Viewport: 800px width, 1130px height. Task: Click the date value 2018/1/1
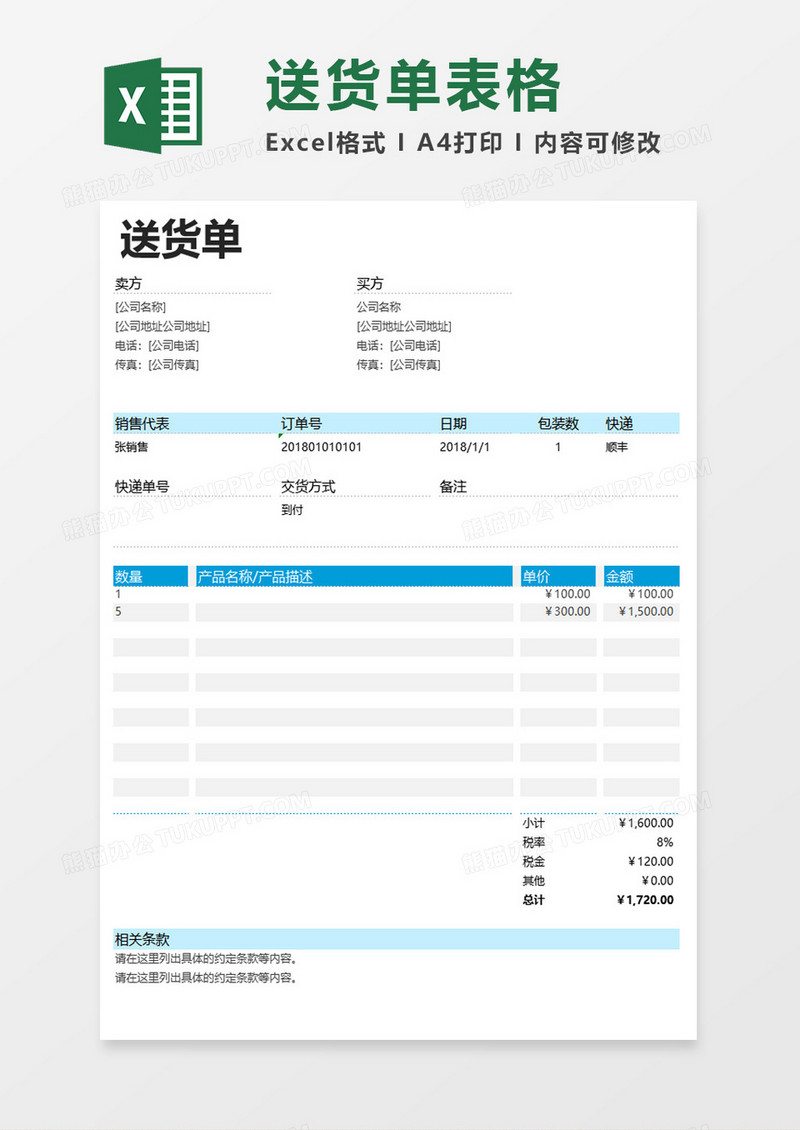(x=465, y=447)
